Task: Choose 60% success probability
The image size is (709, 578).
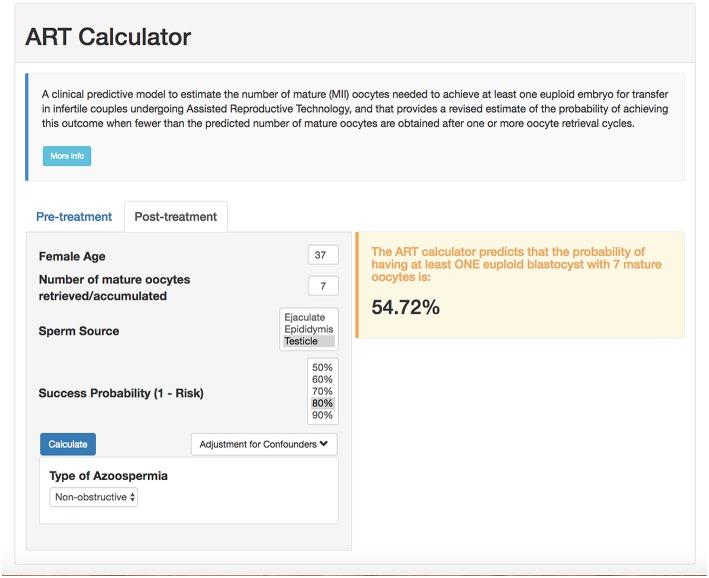Action: (x=322, y=379)
